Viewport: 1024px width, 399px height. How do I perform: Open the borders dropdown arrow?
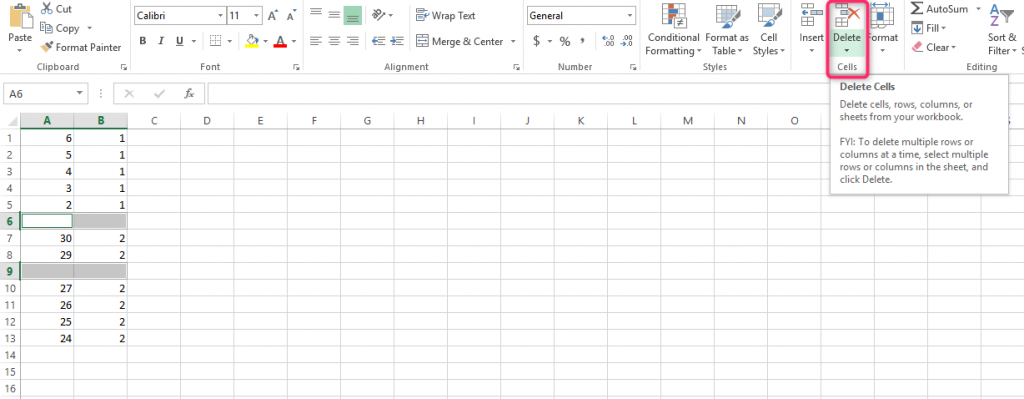coord(229,42)
